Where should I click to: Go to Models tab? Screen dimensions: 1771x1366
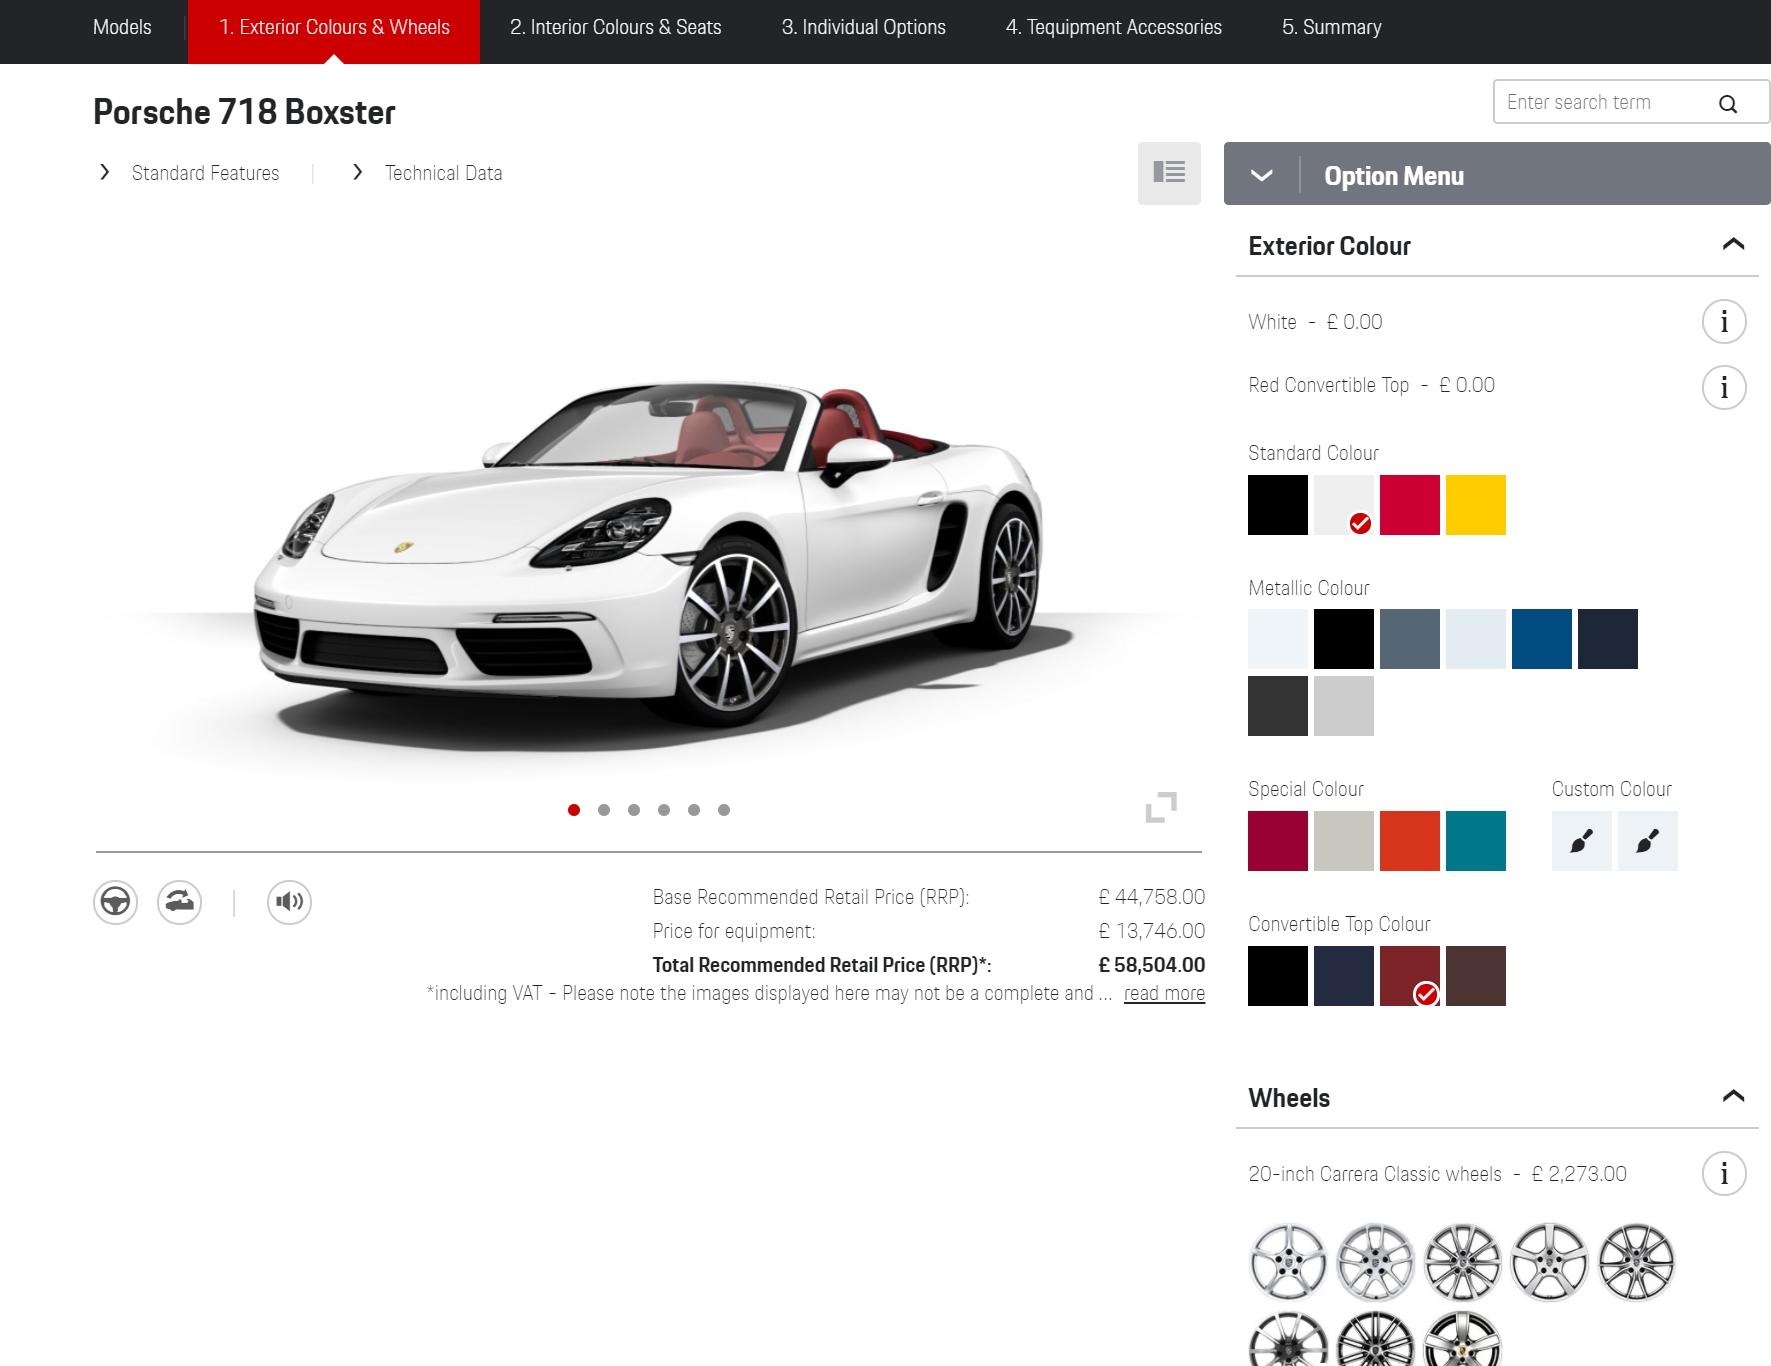click(x=122, y=27)
